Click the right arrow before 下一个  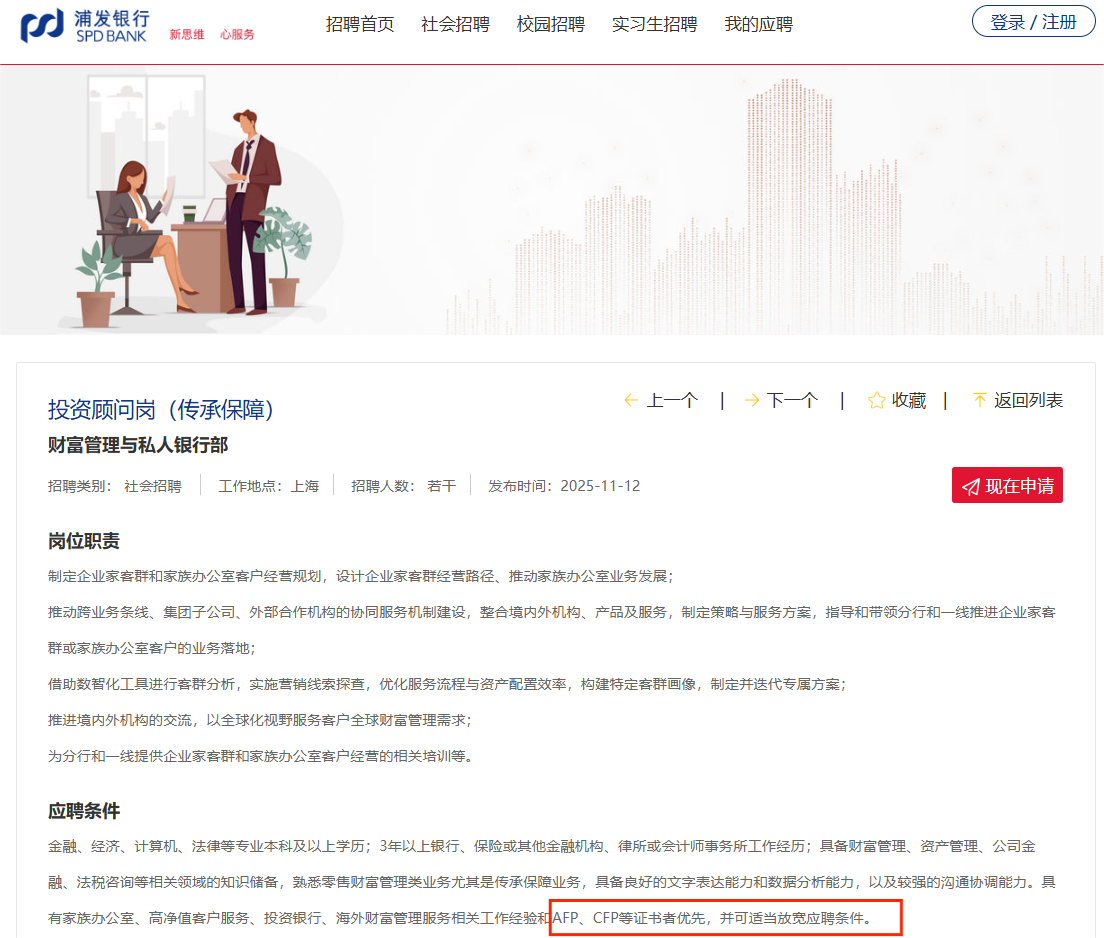pyautogui.click(x=751, y=399)
